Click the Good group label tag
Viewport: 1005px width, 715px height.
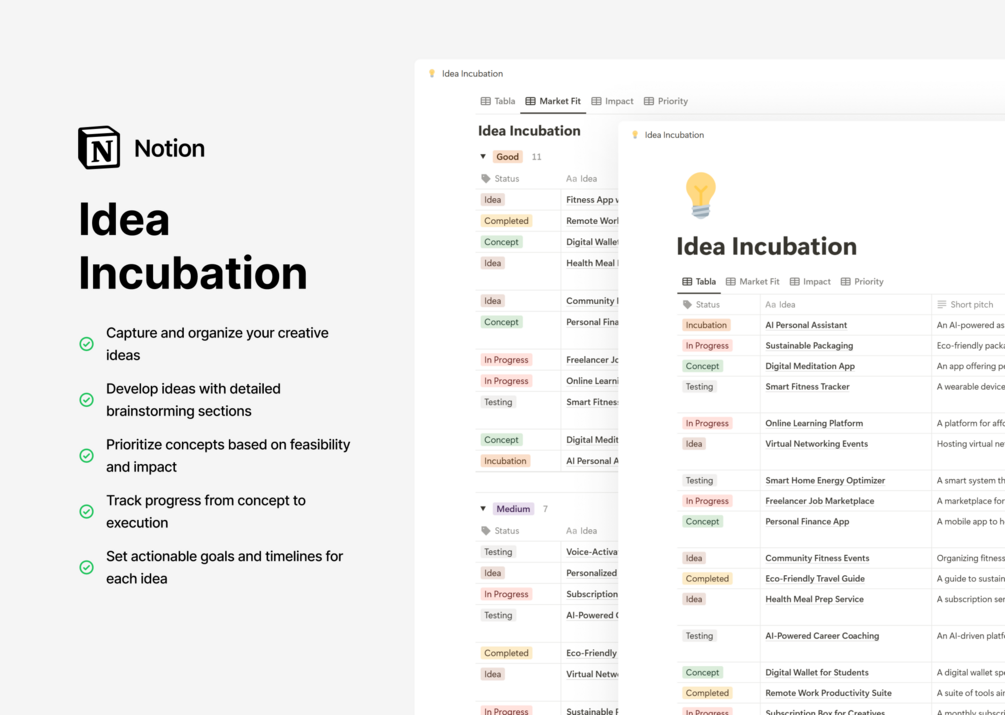507,156
